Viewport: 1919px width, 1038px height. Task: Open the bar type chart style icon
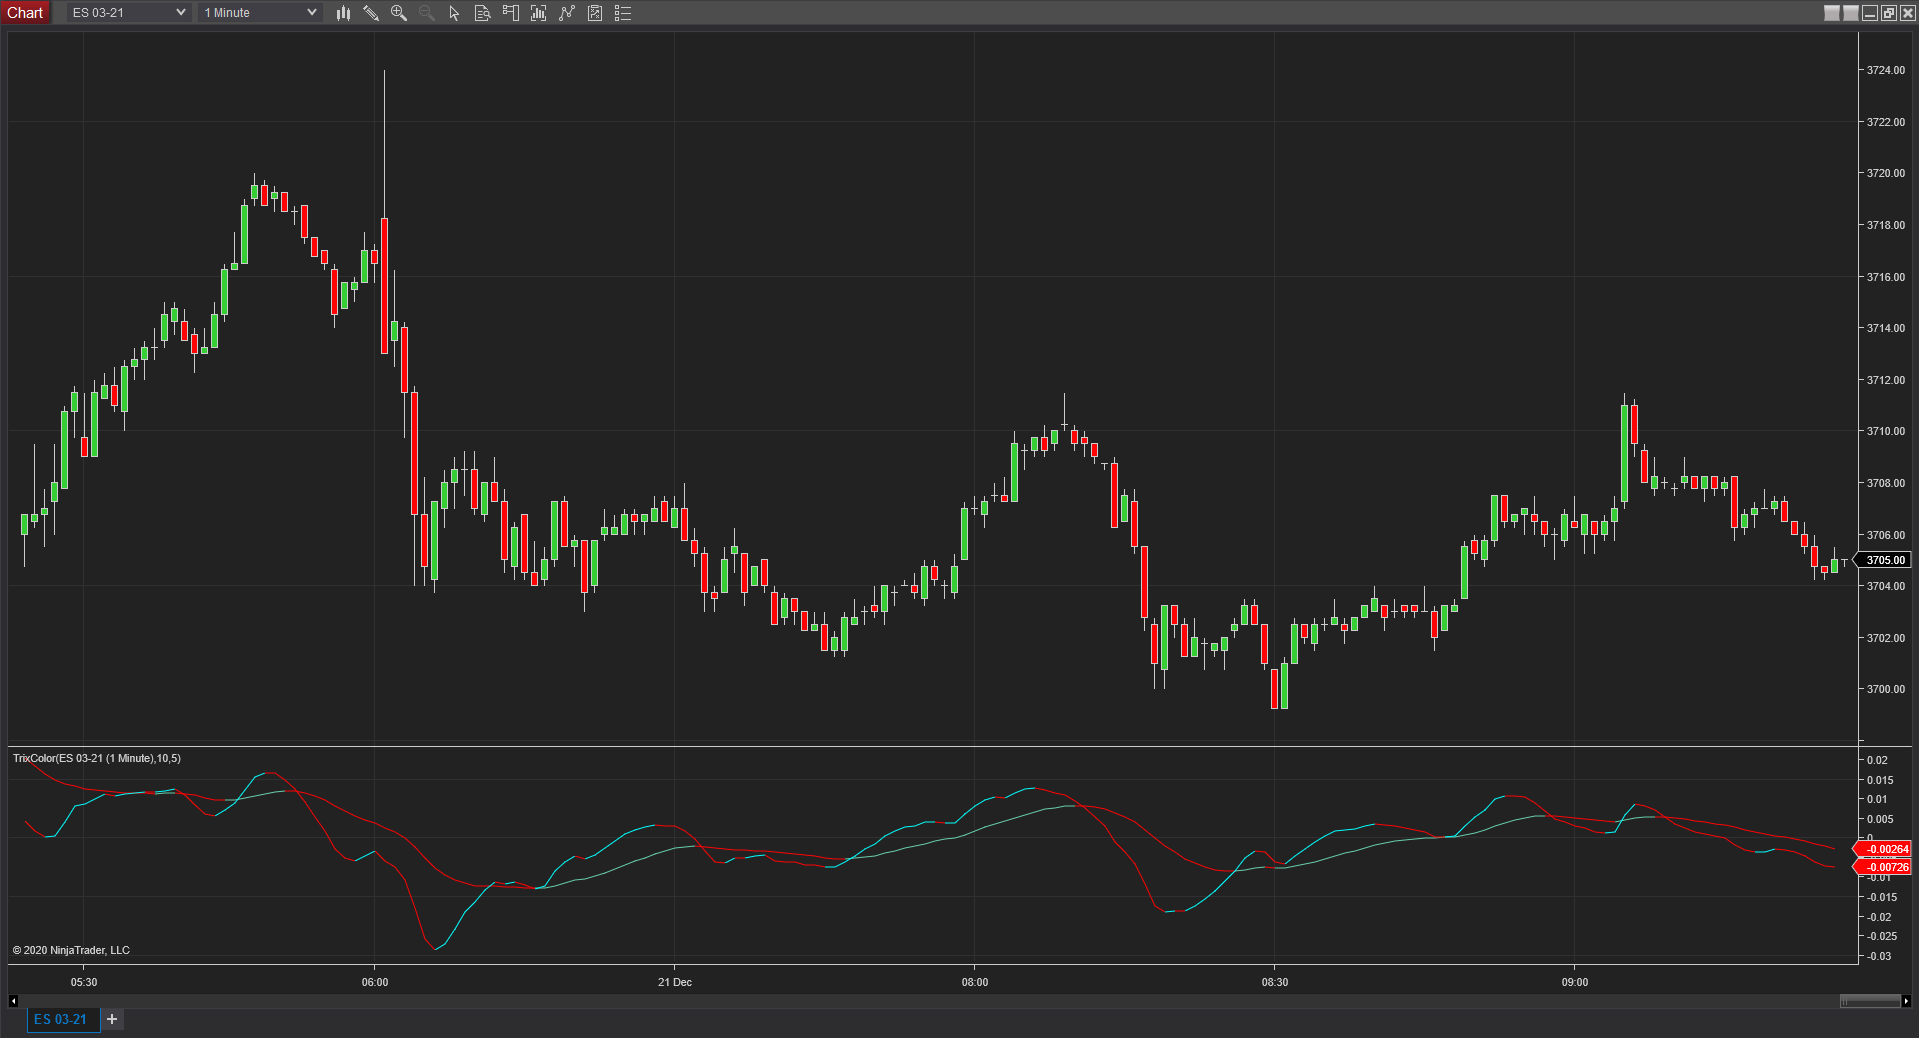[343, 13]
